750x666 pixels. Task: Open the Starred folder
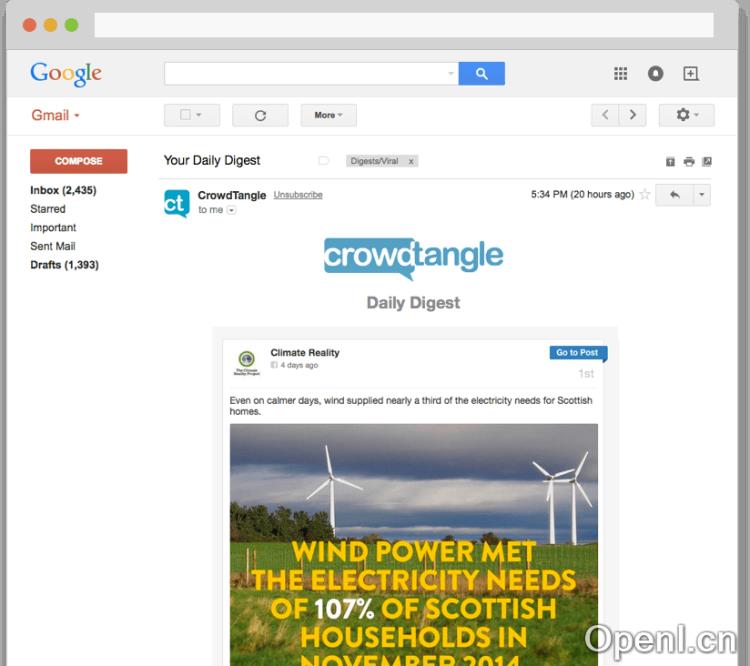48,209
